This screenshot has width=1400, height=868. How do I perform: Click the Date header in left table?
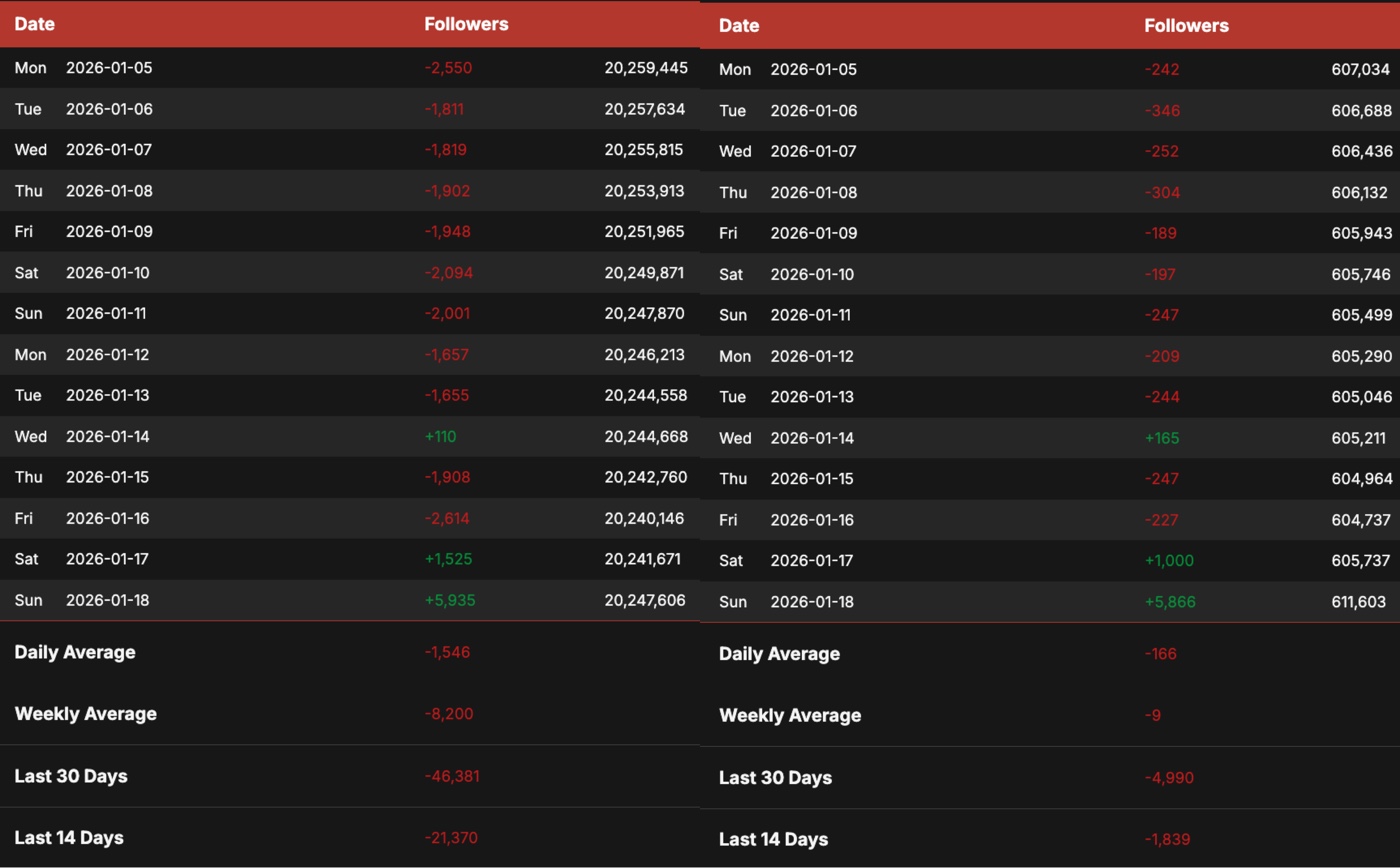click(x=34, y=24)
